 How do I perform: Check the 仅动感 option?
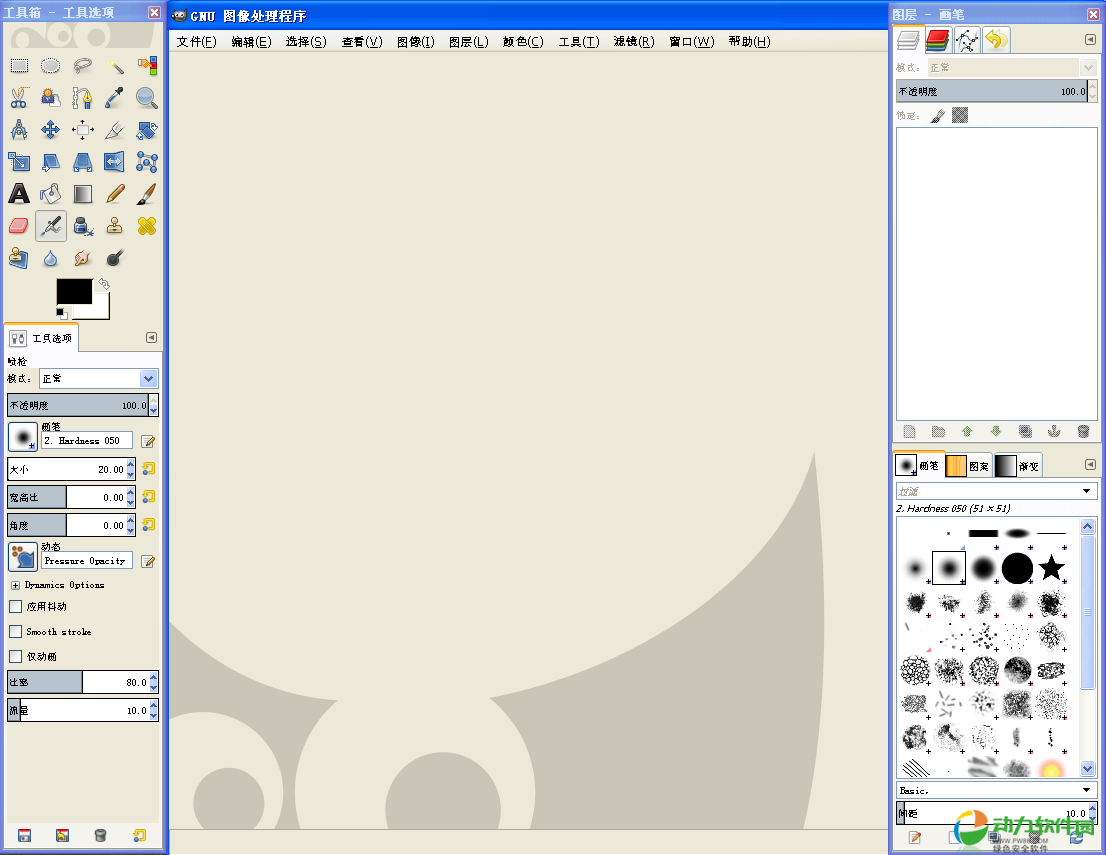[x=15, y=657]
